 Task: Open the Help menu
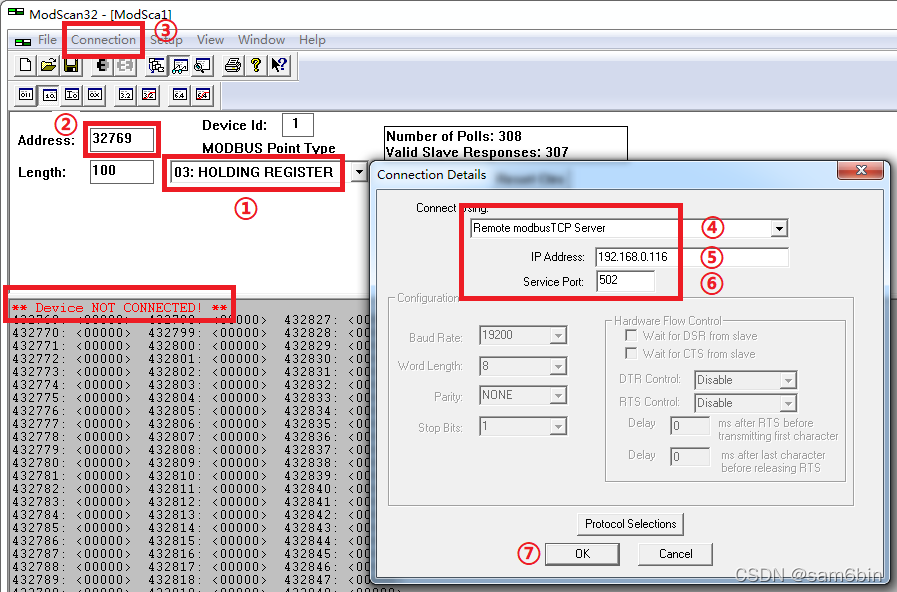coord(312,40)
